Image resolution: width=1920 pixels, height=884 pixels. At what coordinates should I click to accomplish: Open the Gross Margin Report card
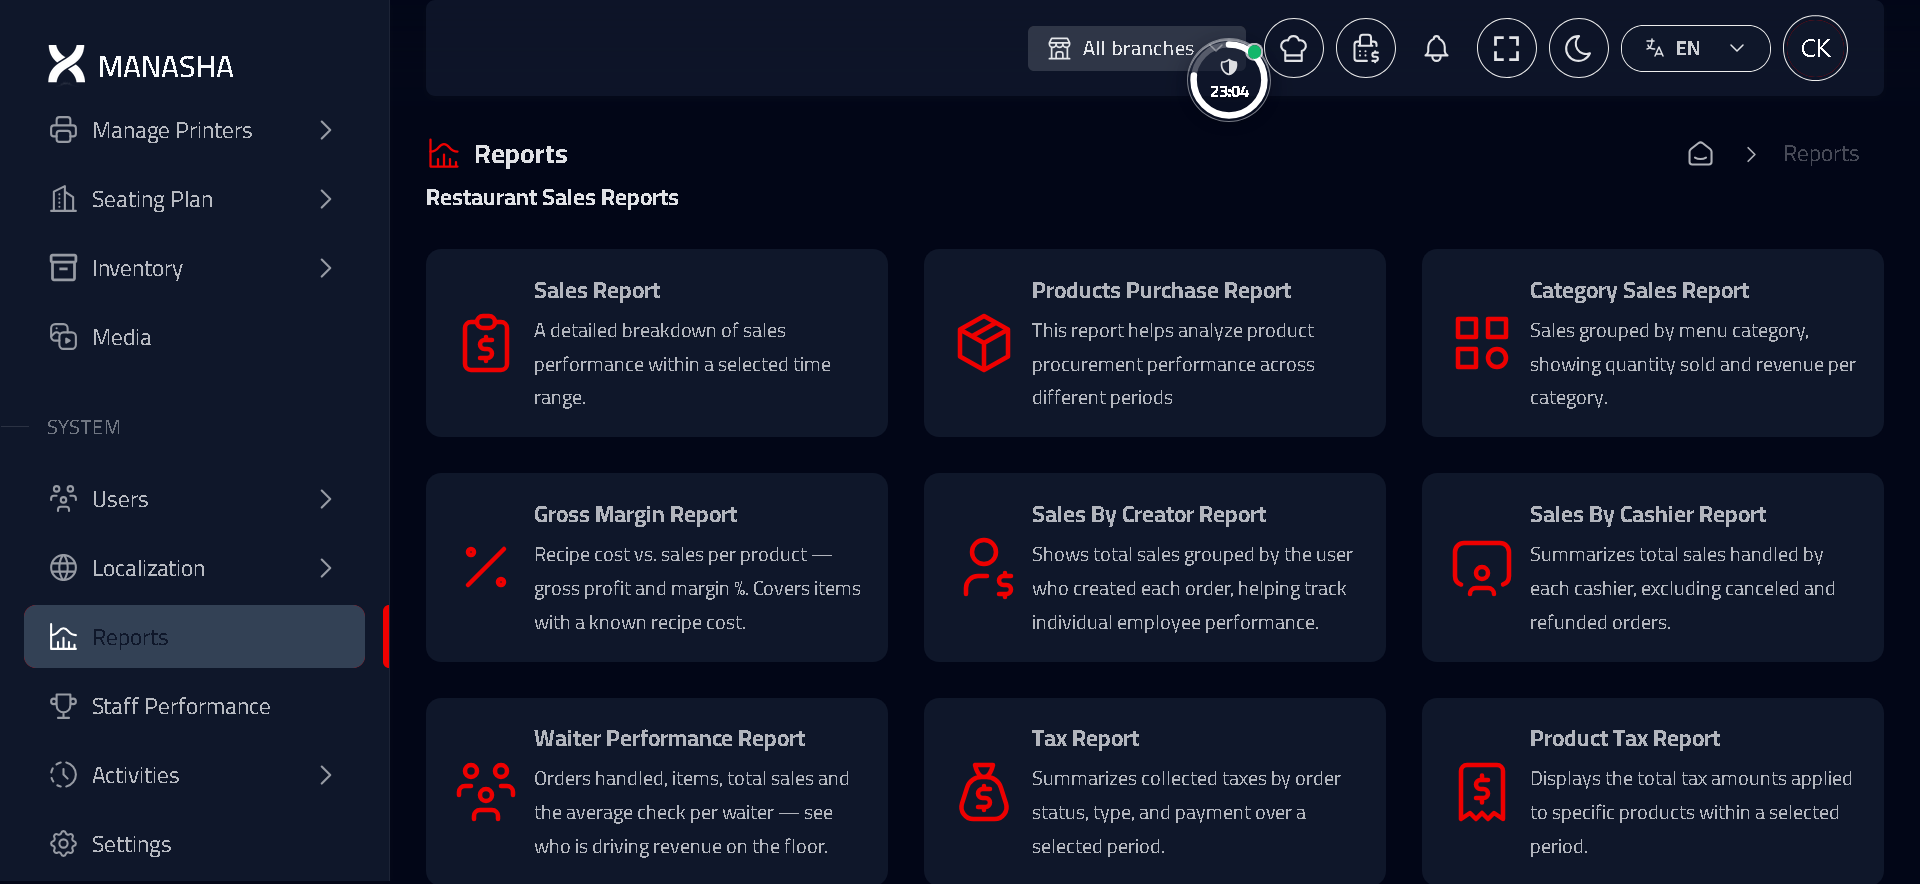657,567
